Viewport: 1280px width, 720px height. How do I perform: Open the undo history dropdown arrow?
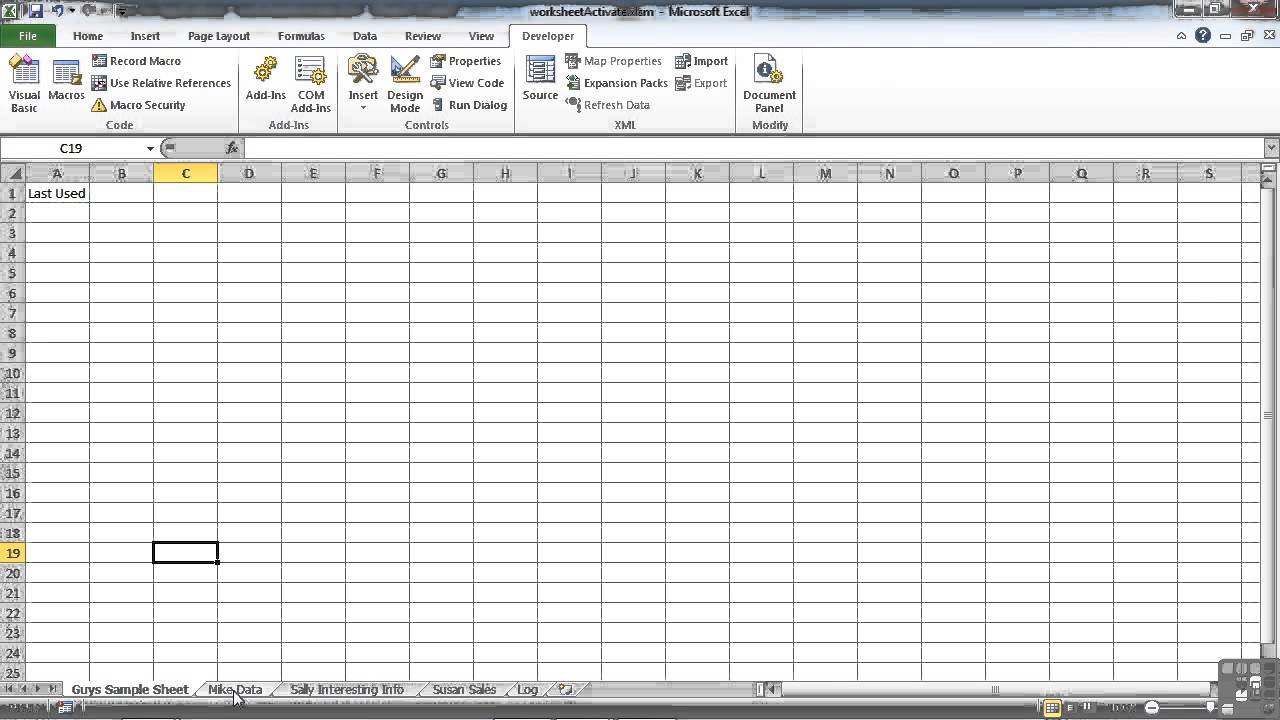coord(71,11)
